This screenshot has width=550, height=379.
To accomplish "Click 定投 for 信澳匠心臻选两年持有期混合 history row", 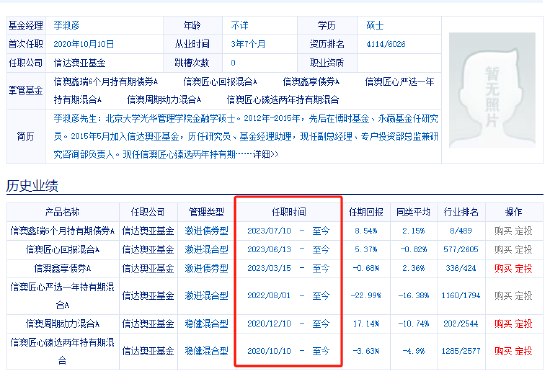I will [x=523, y=351].
